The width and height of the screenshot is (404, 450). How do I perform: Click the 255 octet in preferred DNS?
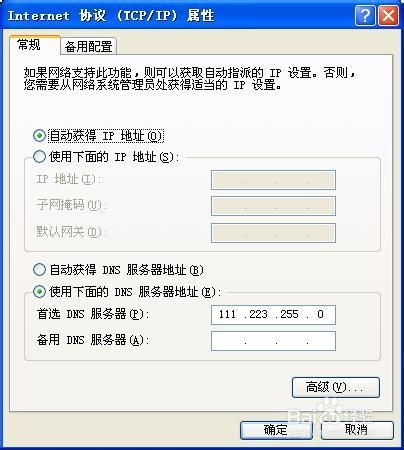(x=289, y=314)
